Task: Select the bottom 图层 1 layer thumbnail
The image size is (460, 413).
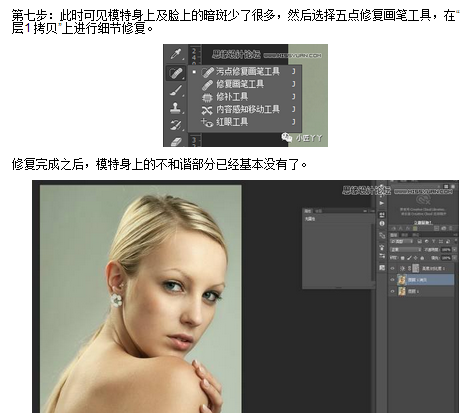Action: (402, 291)
